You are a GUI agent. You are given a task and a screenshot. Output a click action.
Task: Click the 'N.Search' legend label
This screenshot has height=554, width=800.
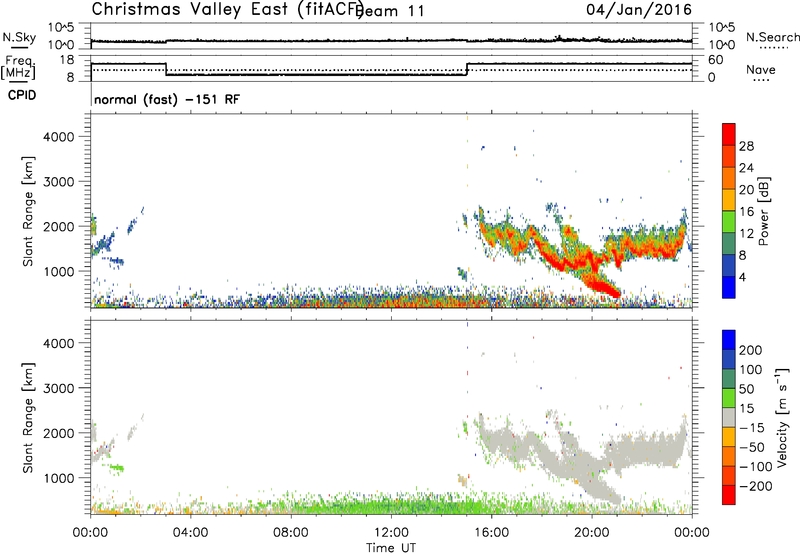(x=772, y=37)
